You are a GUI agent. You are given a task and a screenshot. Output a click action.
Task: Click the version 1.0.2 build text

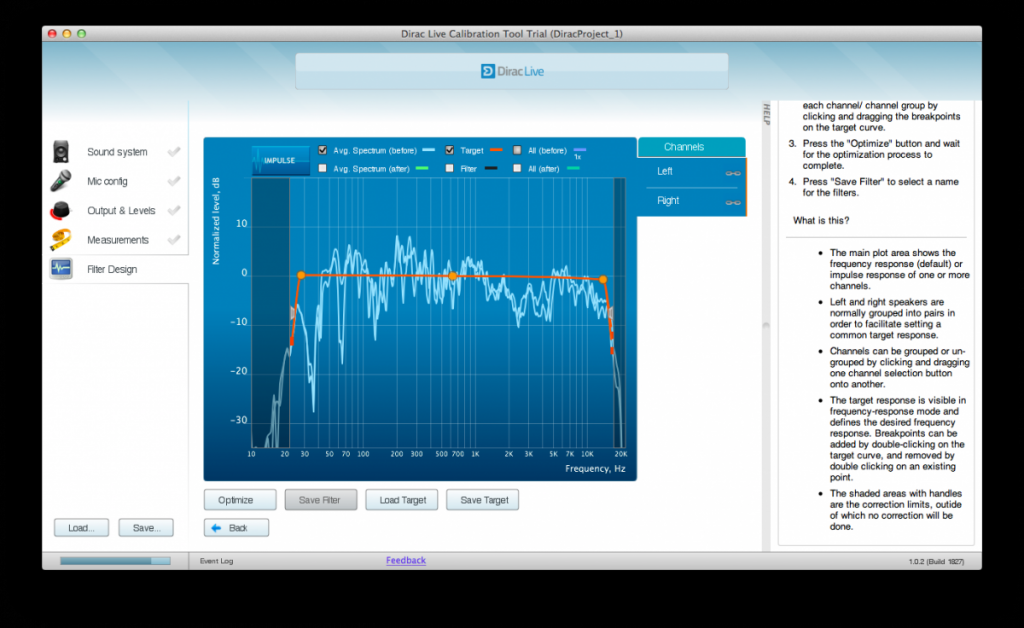pyautogui.click(x=936, y=561)
